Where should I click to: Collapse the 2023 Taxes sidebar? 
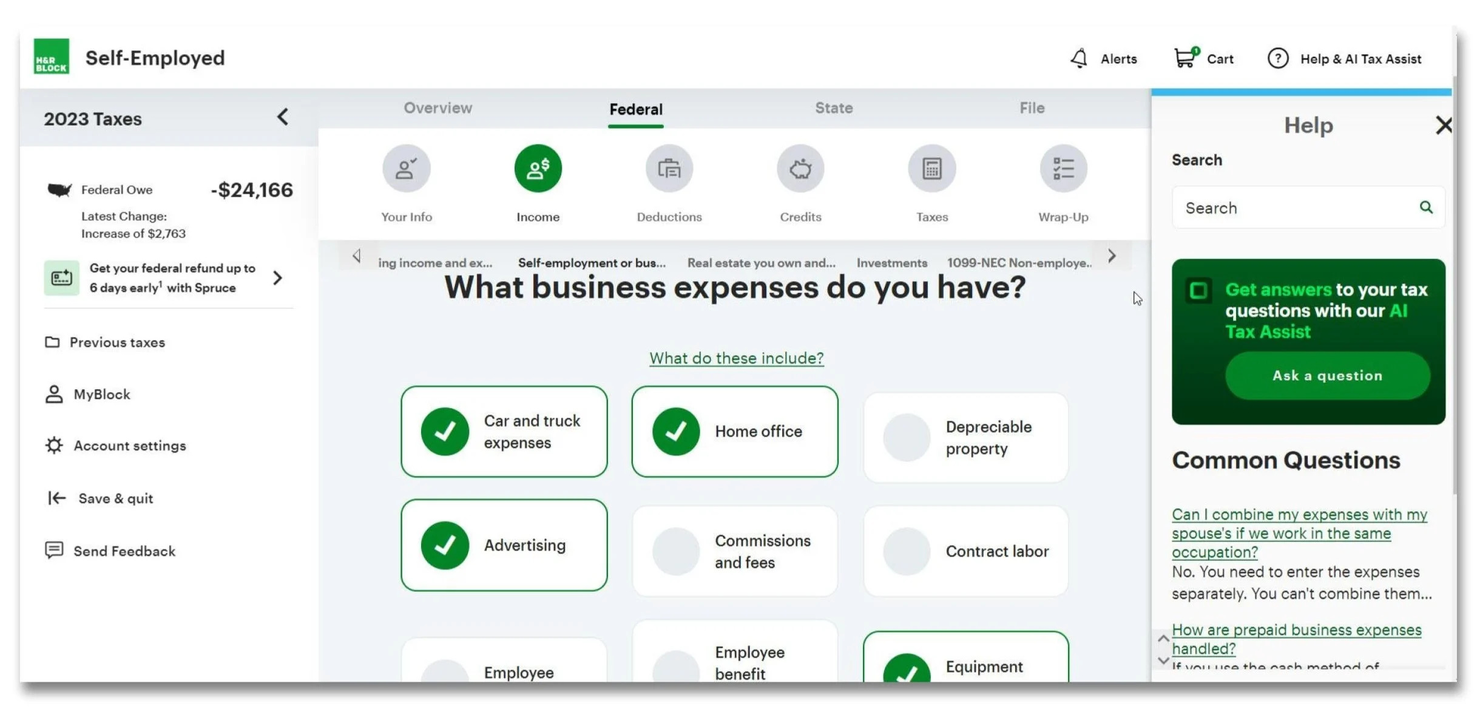point(283,116)
